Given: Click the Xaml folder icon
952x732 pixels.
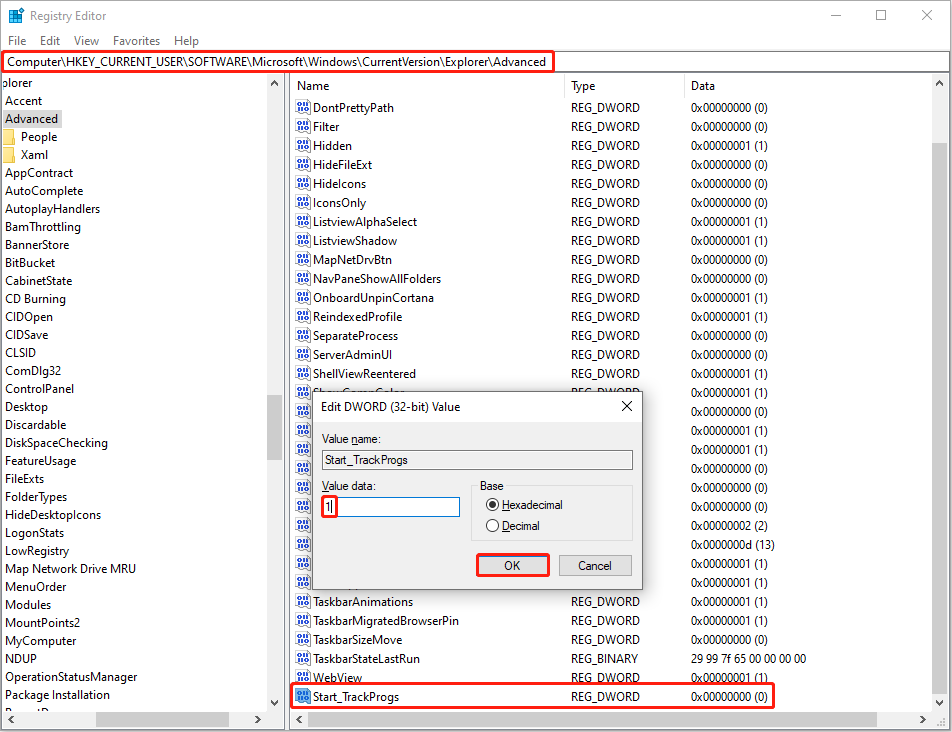Looking at the screenshot, I should tap(8, 155).
